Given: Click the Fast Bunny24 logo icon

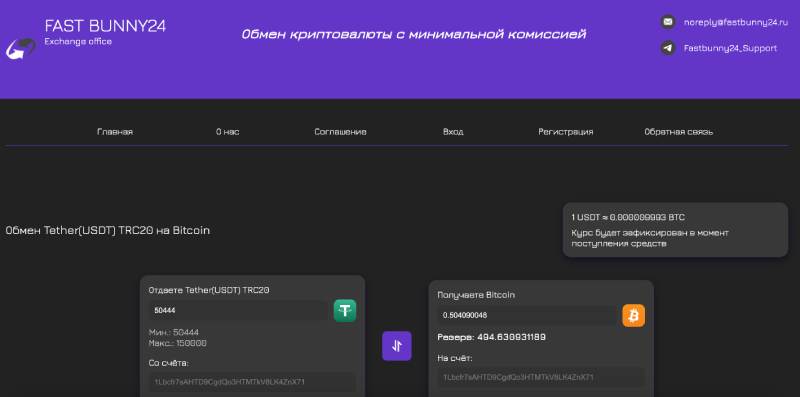Looking at the screenshot, I should click(21, 49).
